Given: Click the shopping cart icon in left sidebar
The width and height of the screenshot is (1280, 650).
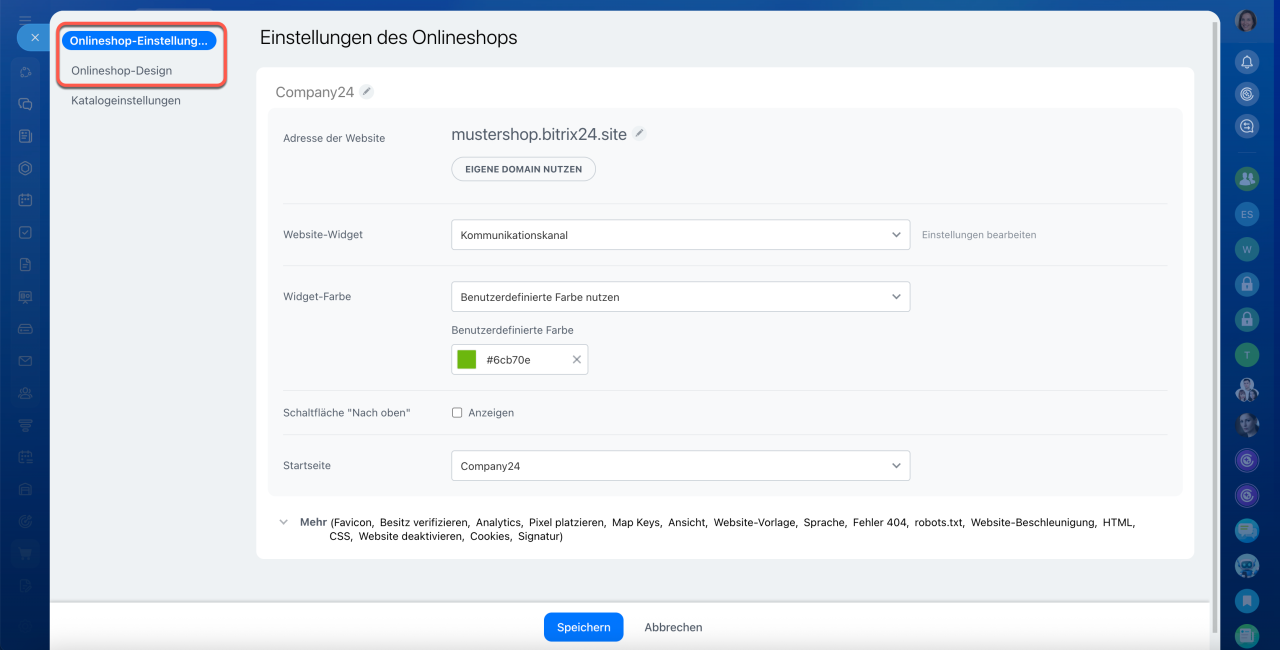Looking at the screenshot, I should pyautogui.click(x=25, y=553).
